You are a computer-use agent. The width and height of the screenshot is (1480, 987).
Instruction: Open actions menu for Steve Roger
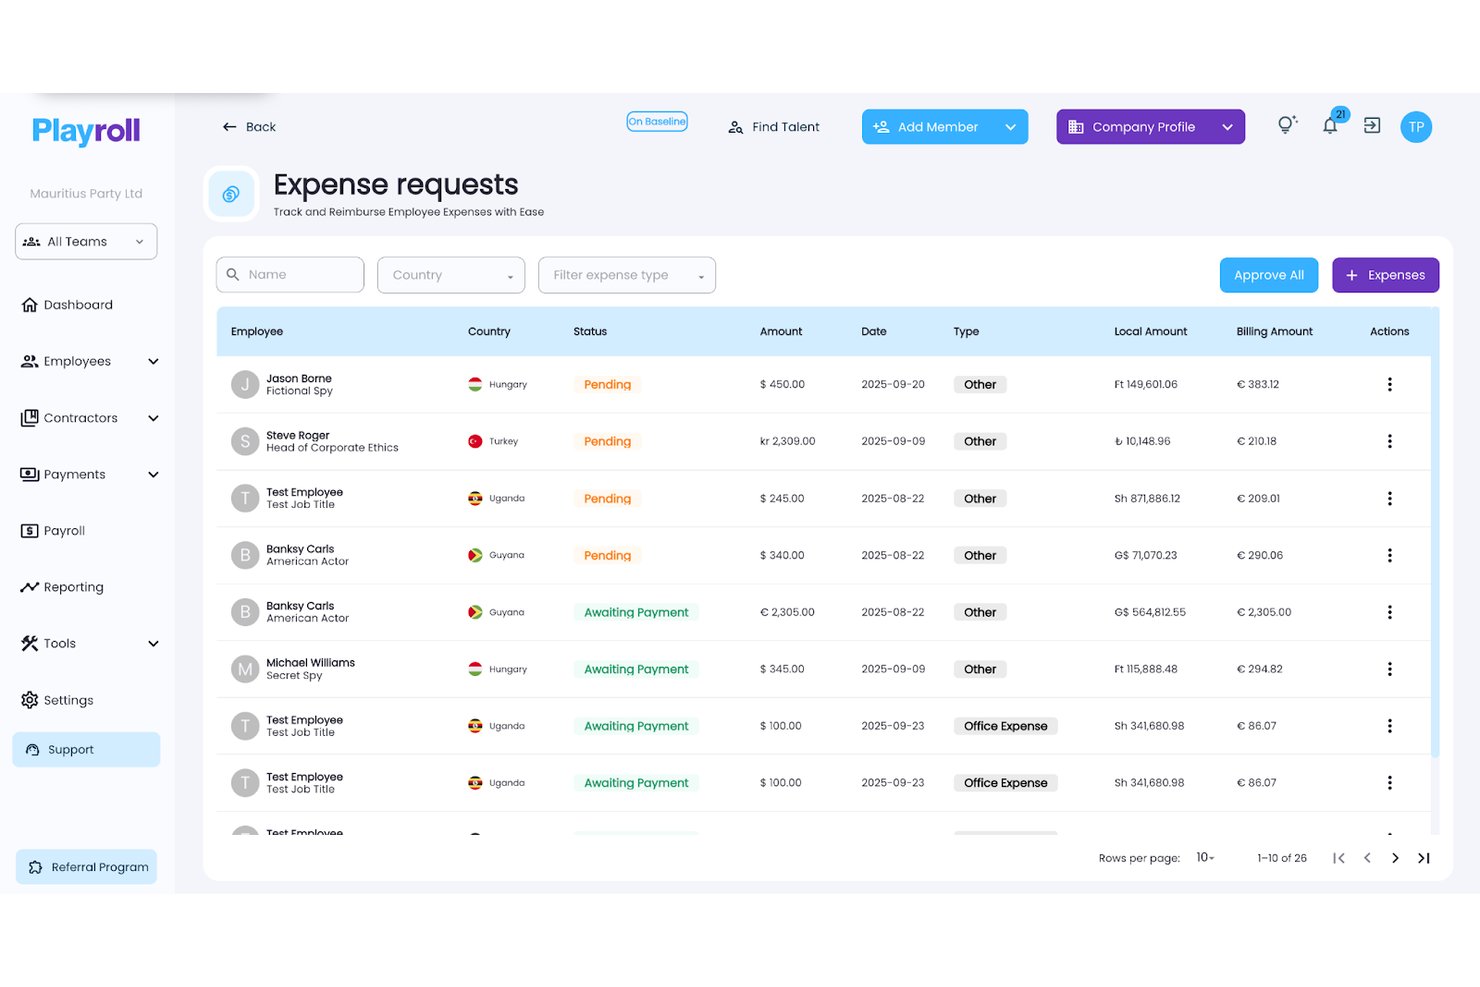tap(1389, 441)
